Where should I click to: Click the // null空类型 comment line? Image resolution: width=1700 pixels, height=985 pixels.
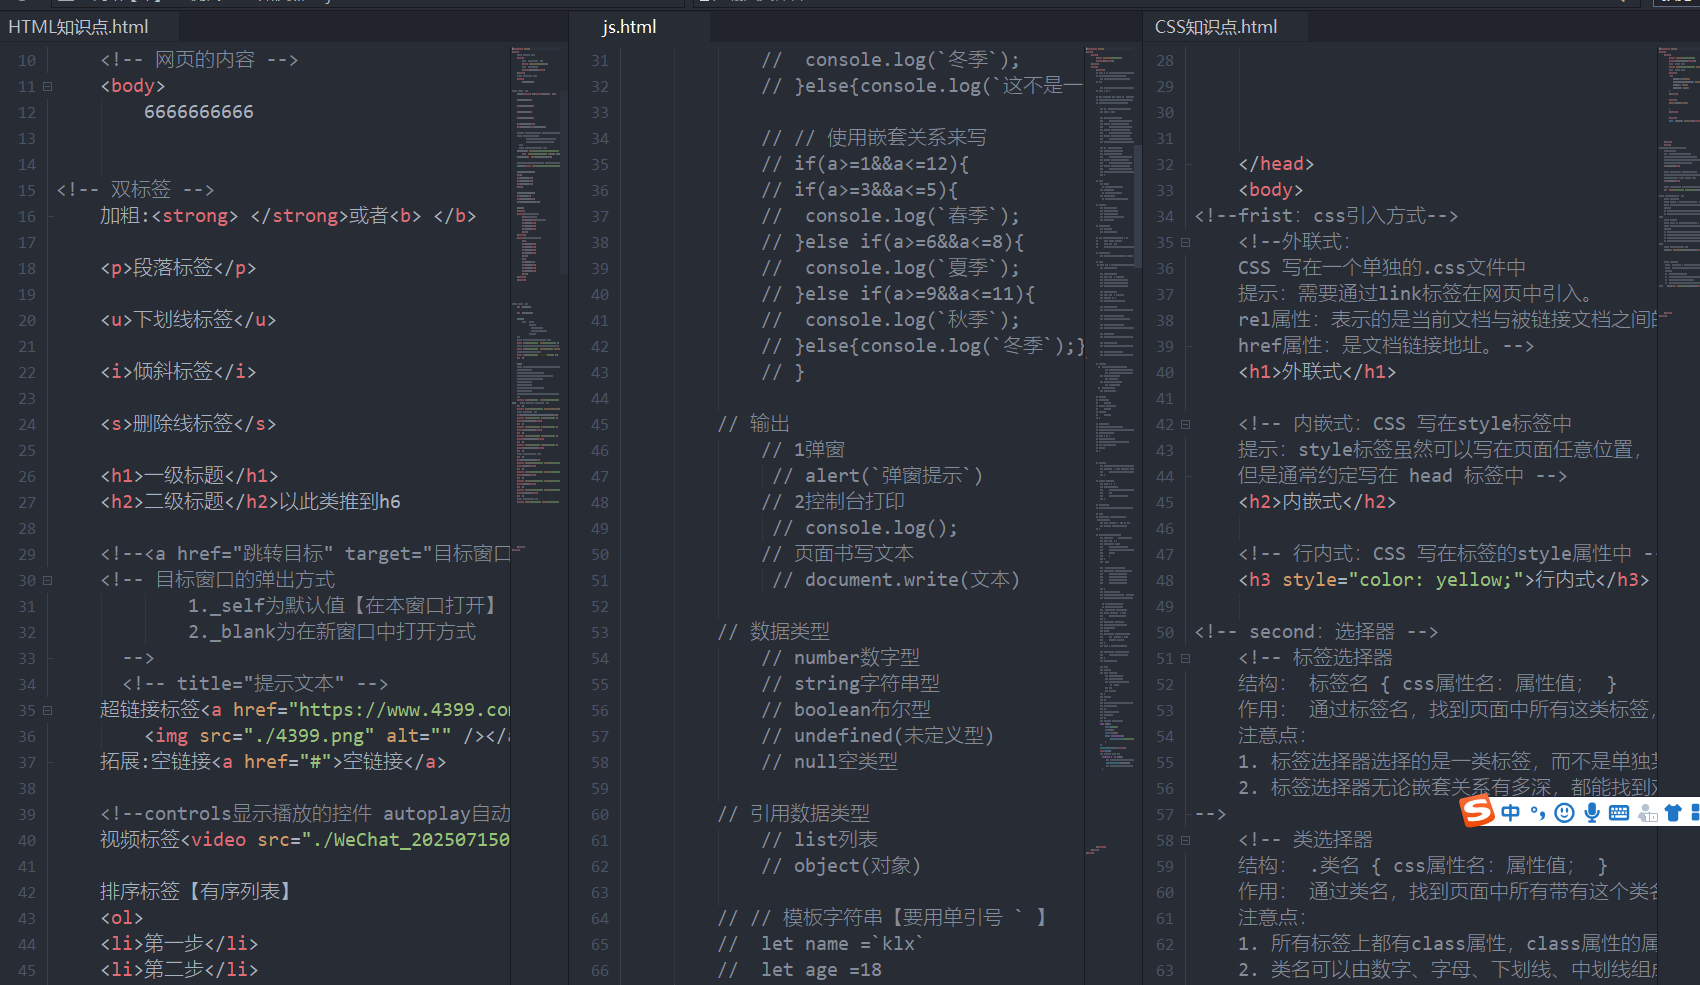(x=830, y=762)
